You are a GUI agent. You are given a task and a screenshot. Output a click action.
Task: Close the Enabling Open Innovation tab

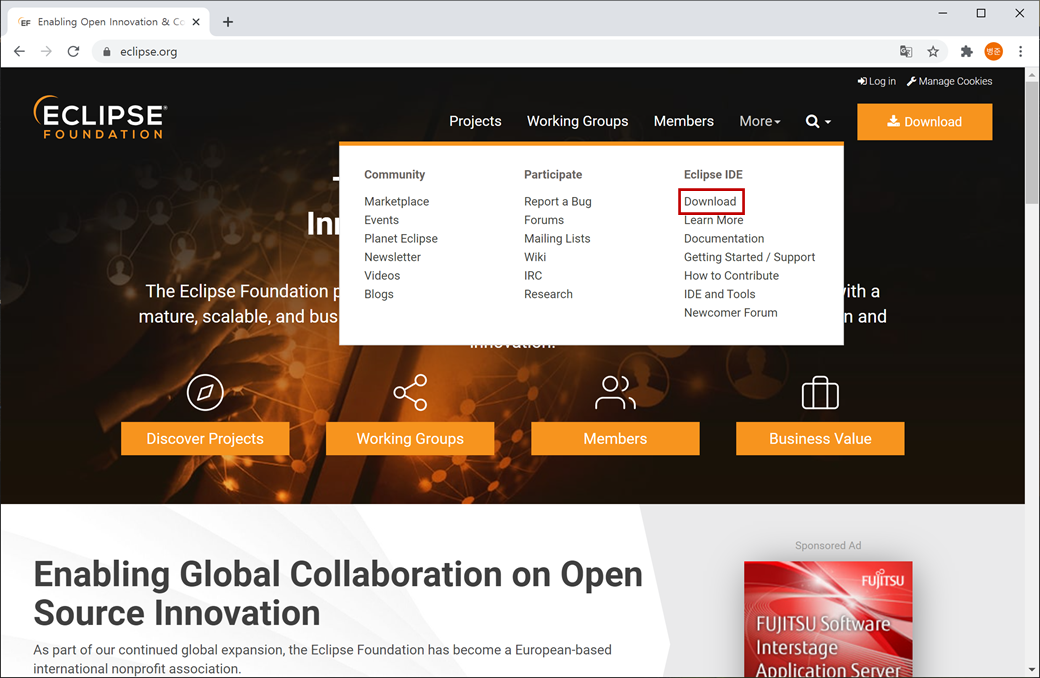pyautogui.click(x=196, y=22)
